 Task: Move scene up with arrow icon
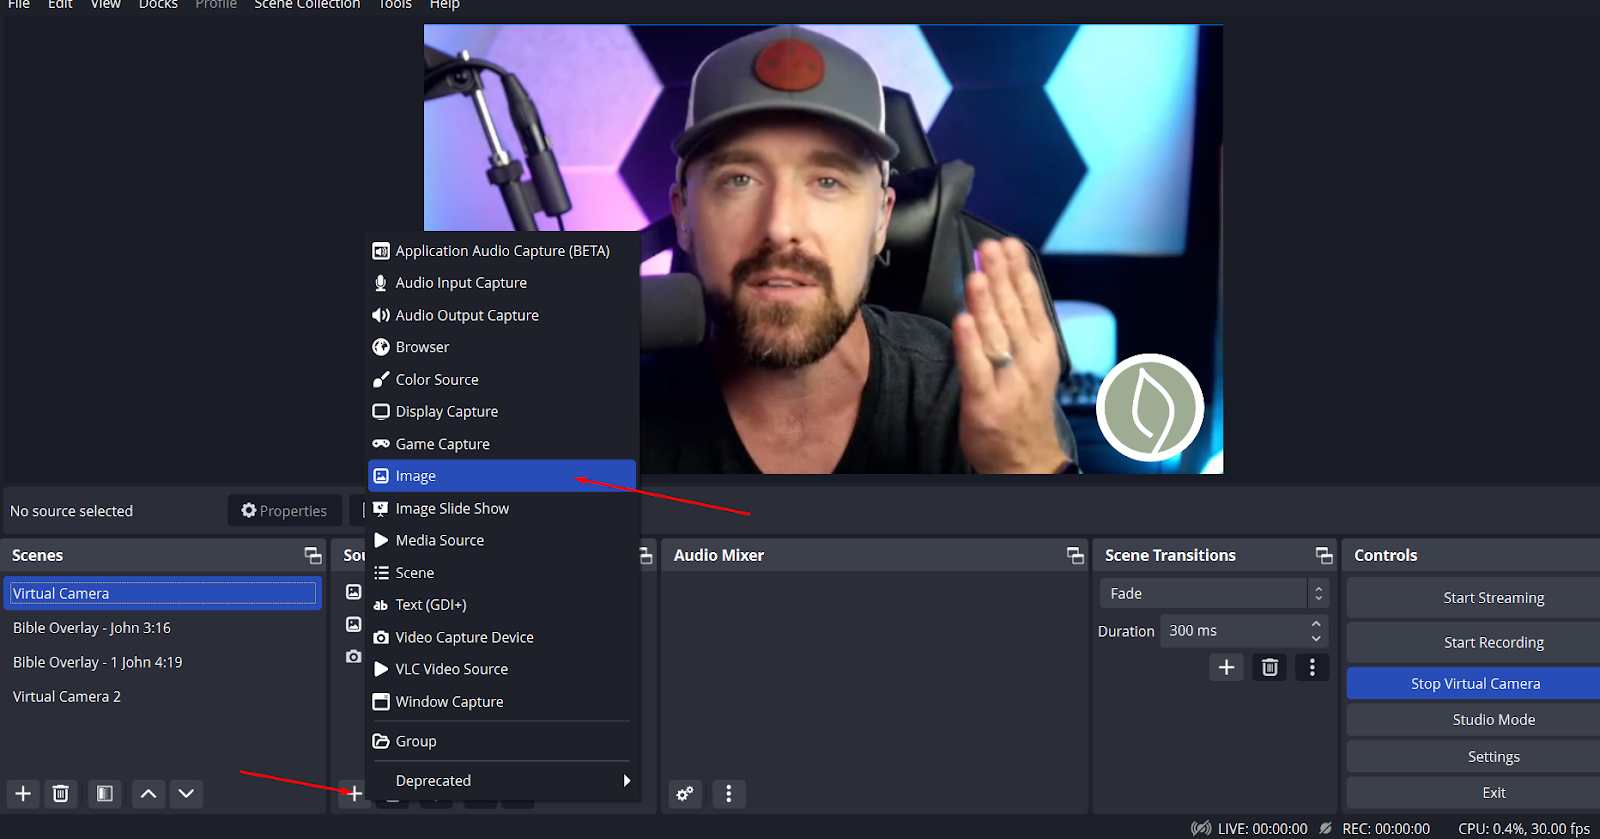[x=148, y=794]
